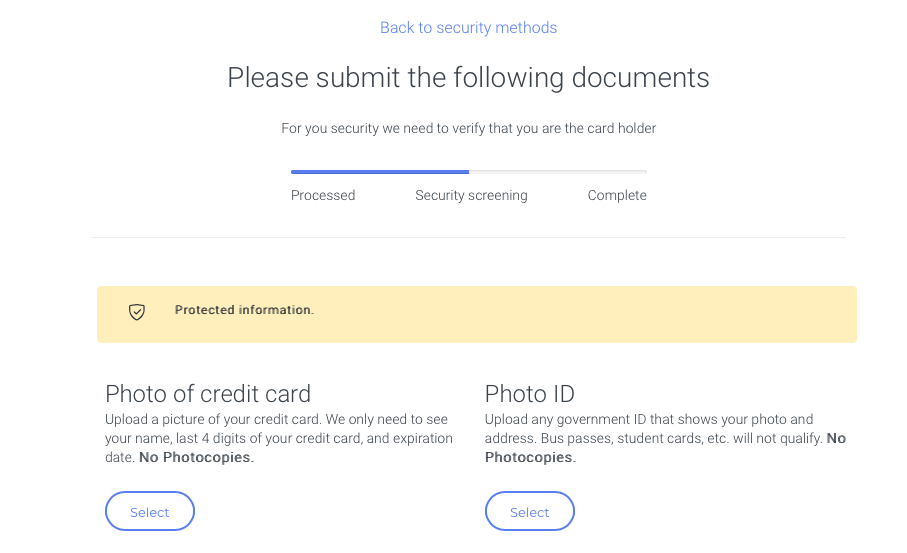Select the Security screening step label

point(471,195)
